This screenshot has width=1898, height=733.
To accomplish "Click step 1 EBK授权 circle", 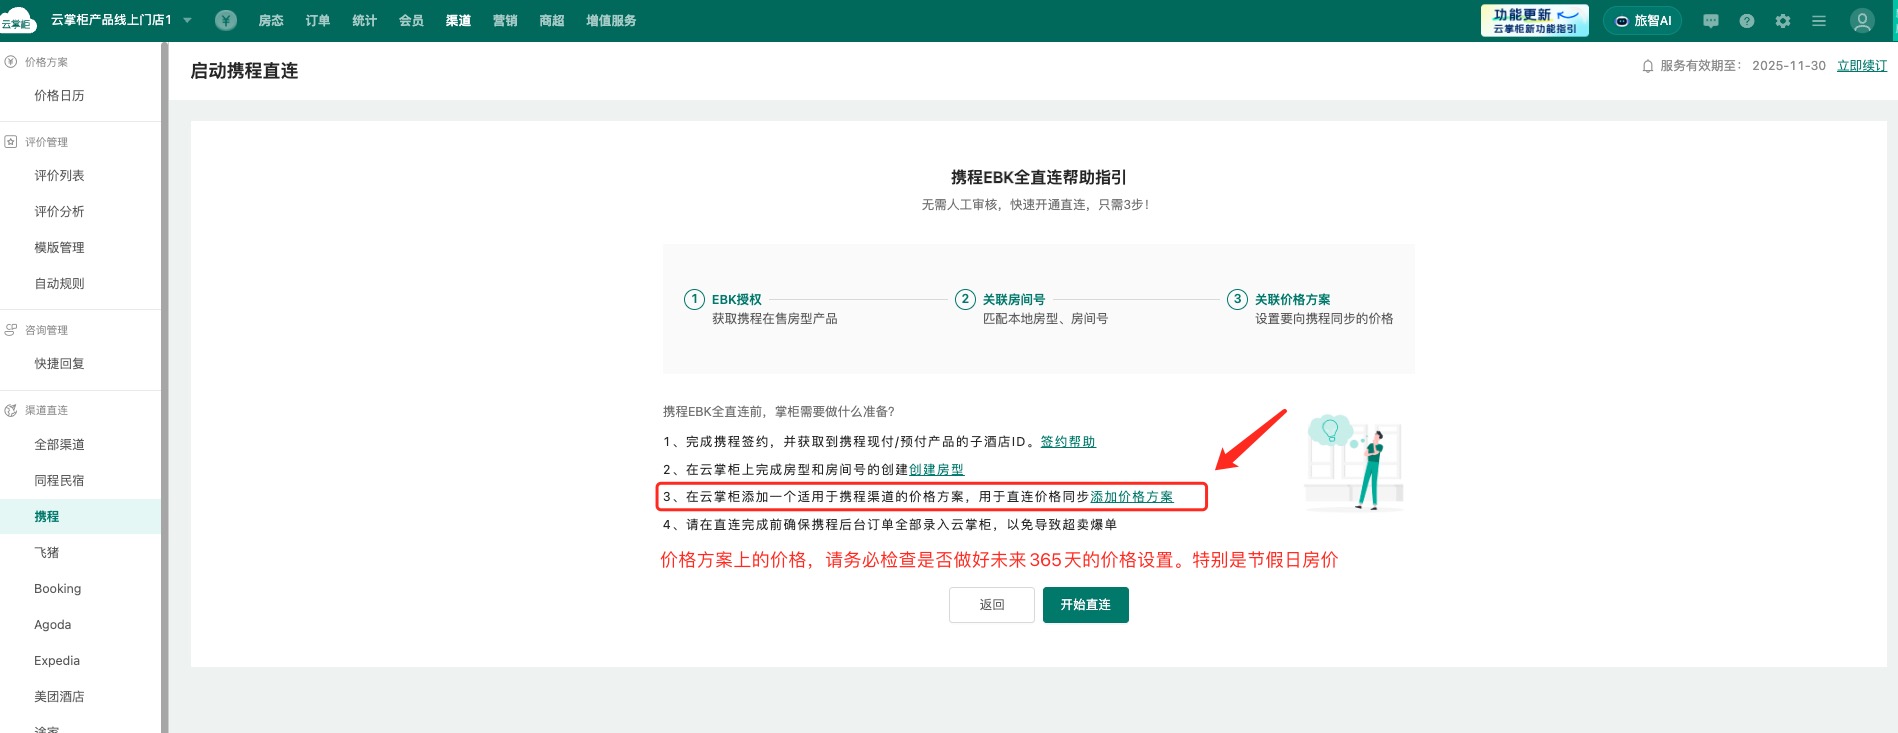I will [694, 299].
